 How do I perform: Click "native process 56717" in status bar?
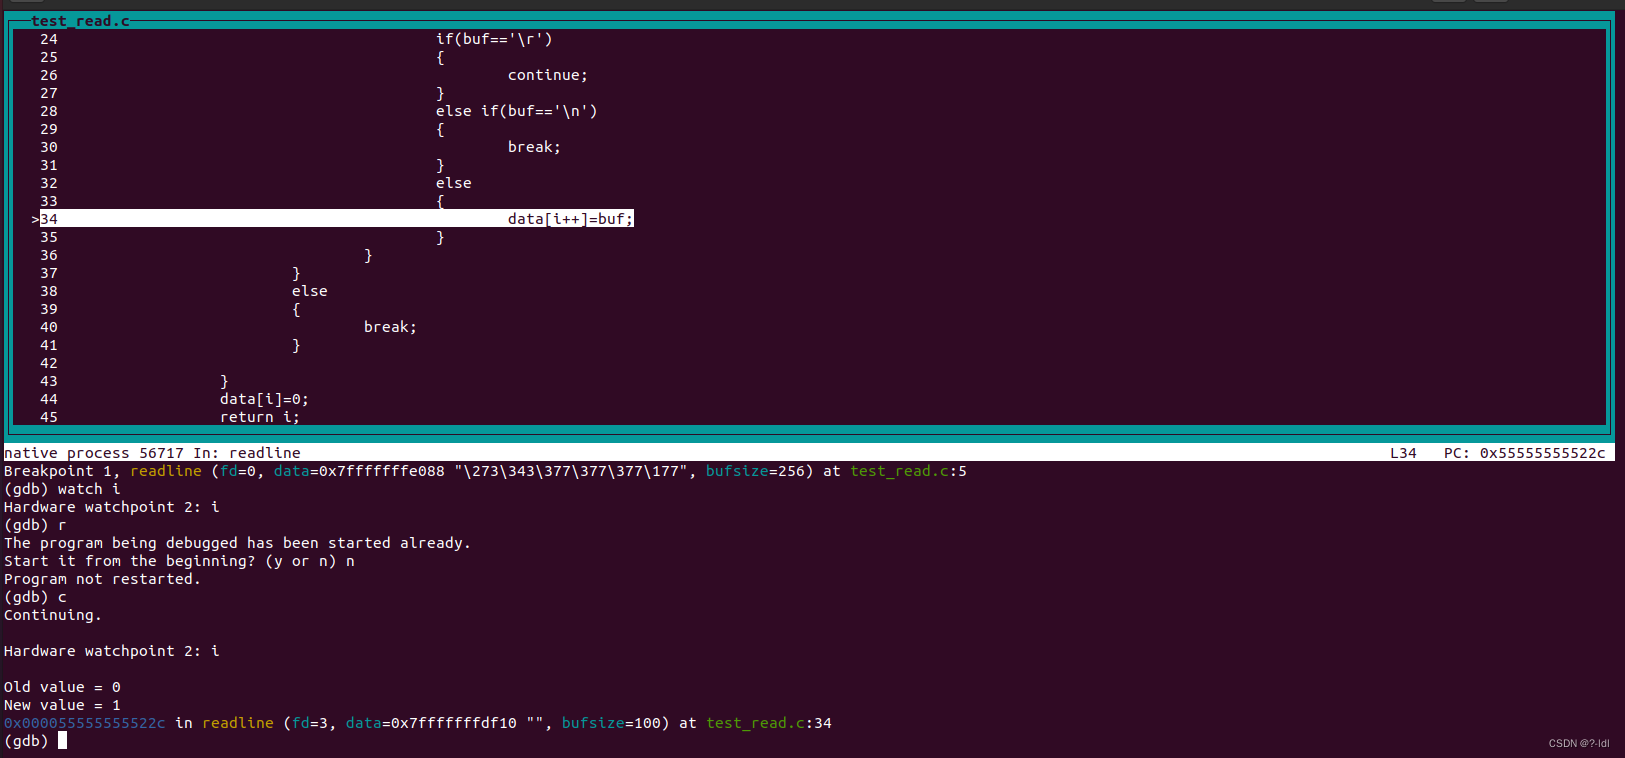tap(94, 453)
